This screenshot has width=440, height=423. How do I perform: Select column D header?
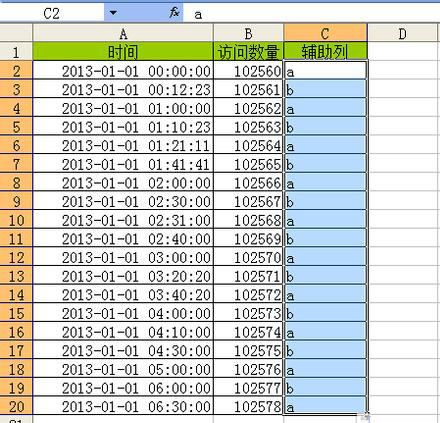point(402,33)
